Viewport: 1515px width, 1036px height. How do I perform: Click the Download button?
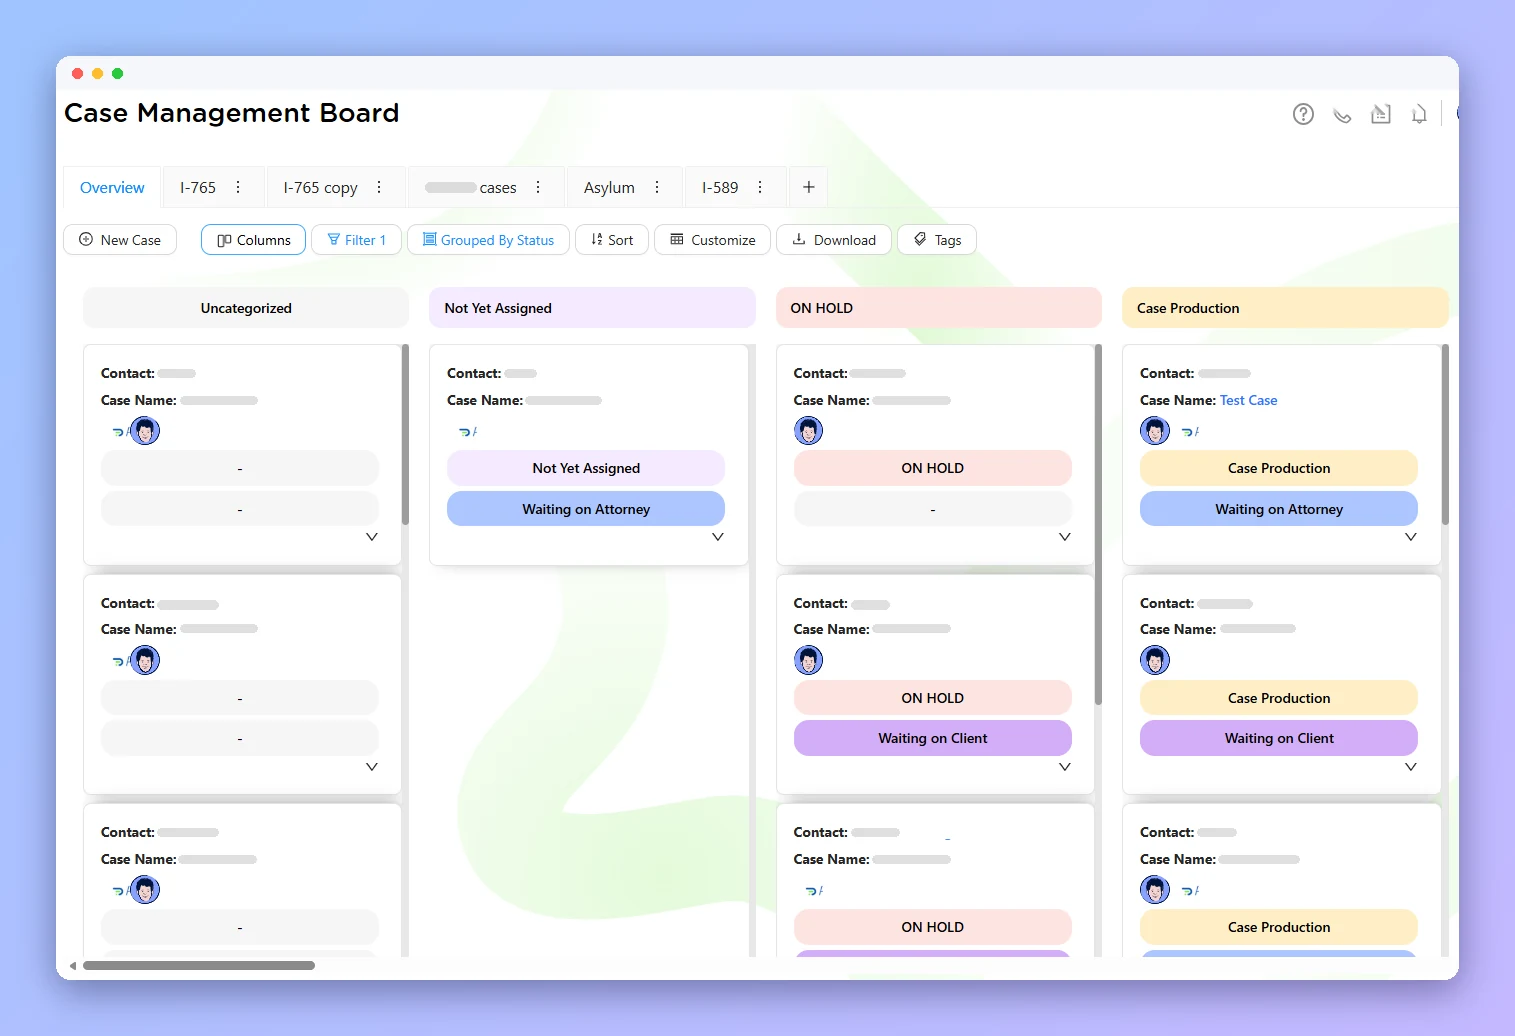point(834,240)
